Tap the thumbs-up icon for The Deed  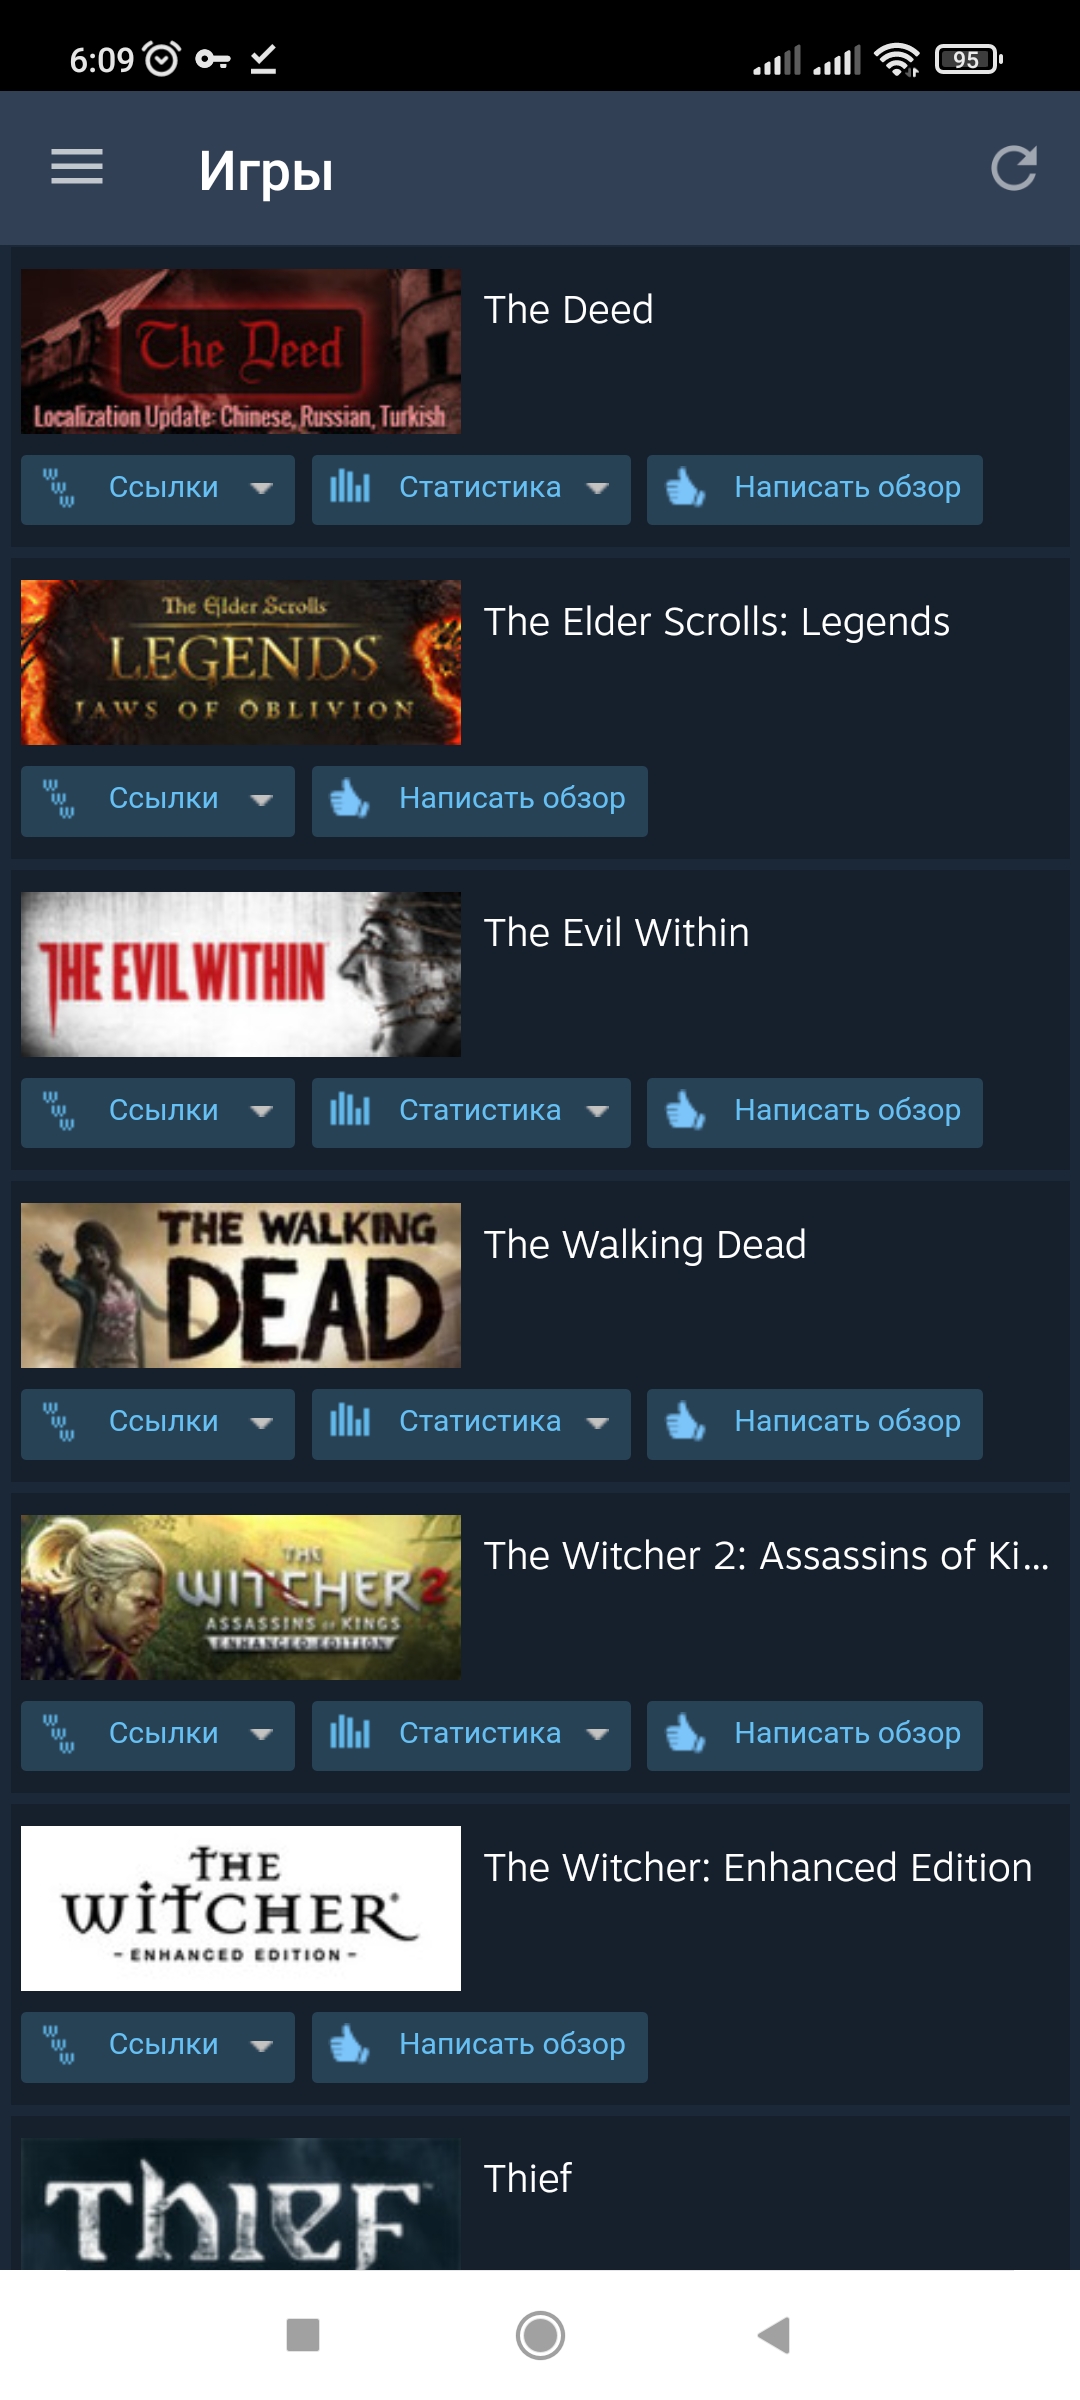[x=686, y=488]
